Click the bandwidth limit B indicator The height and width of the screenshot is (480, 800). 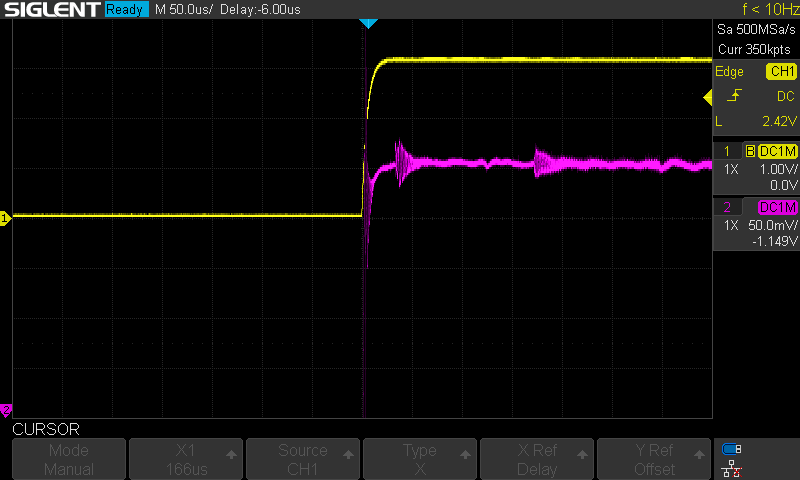[x=749, y=151]
